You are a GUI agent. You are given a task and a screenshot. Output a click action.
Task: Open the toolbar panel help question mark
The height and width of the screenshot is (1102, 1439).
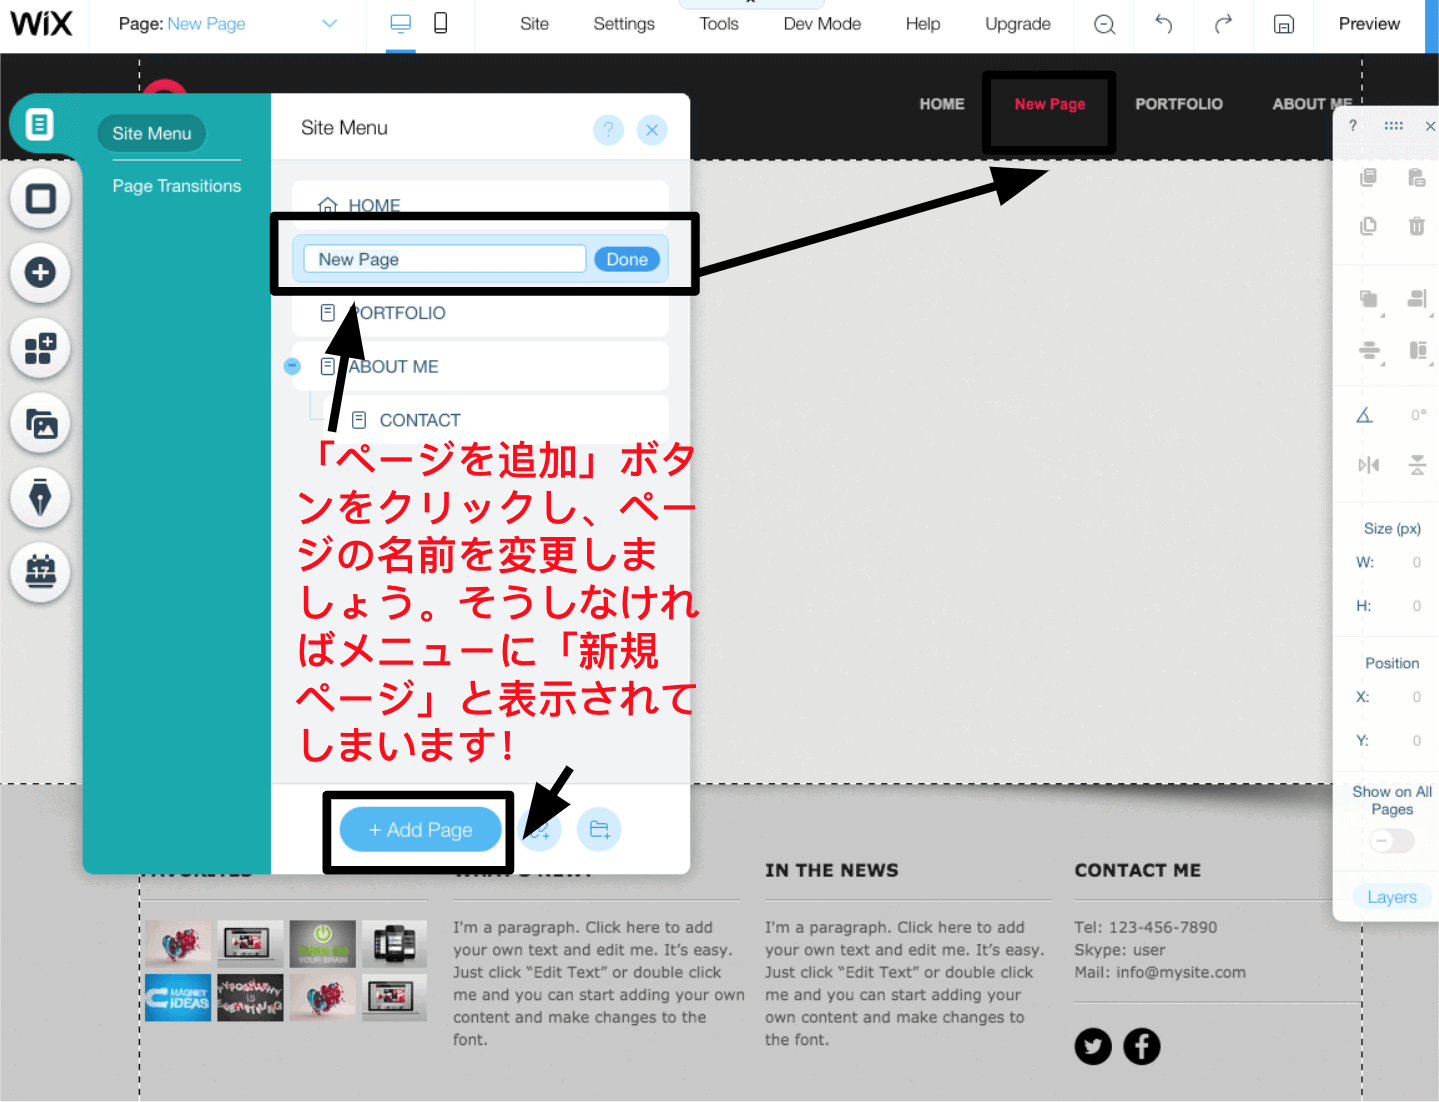[x=1353, y=125]
